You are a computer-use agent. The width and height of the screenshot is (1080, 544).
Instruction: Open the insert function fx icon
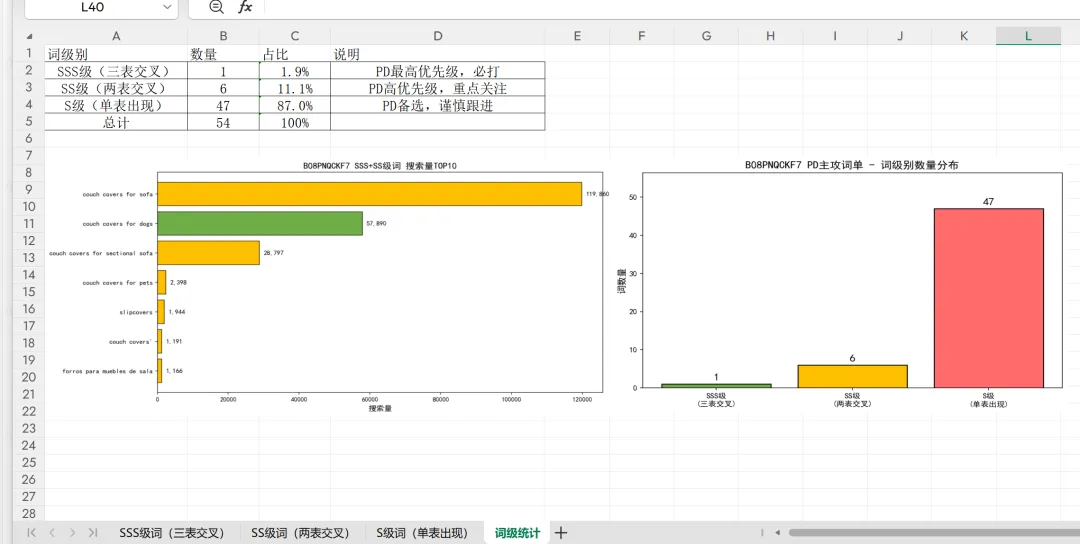point(245,7)
